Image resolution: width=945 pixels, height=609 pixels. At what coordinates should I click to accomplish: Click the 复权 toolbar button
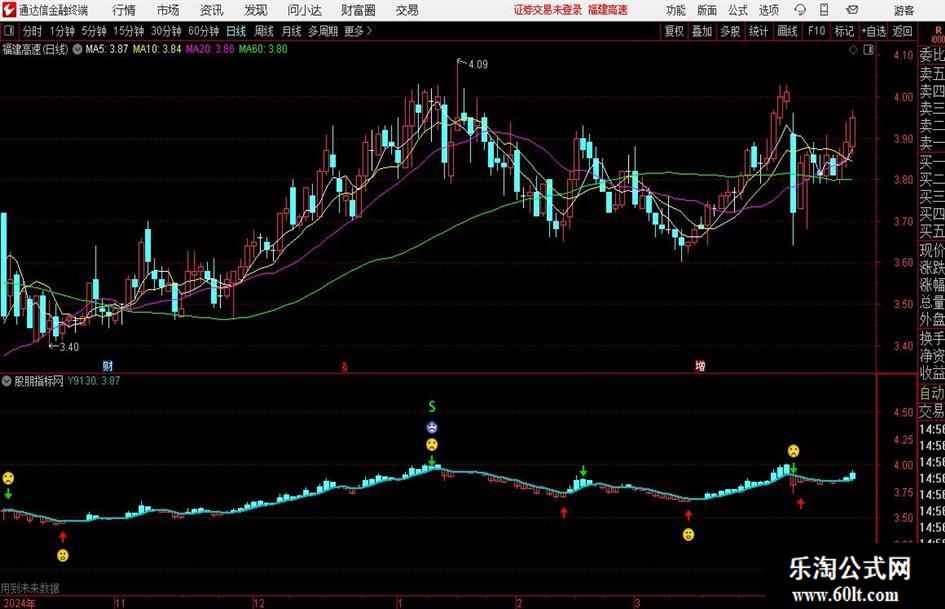tap(674, 31)
